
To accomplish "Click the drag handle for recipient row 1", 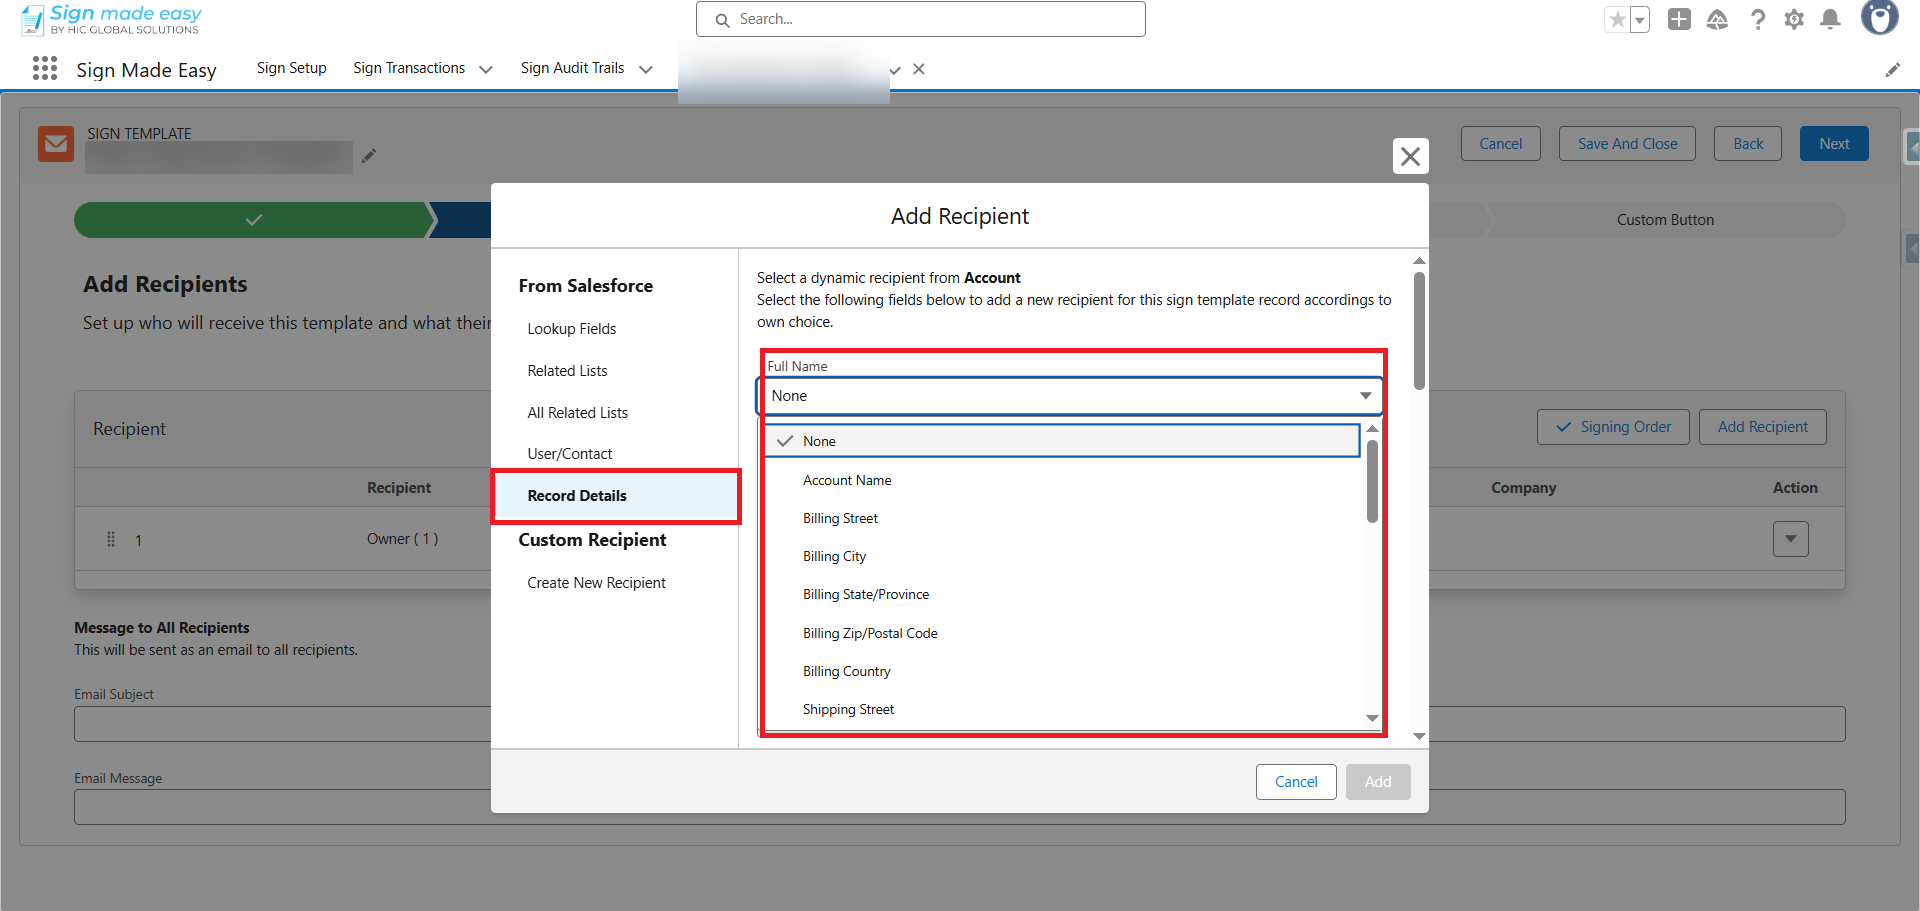I will [111, 539].
